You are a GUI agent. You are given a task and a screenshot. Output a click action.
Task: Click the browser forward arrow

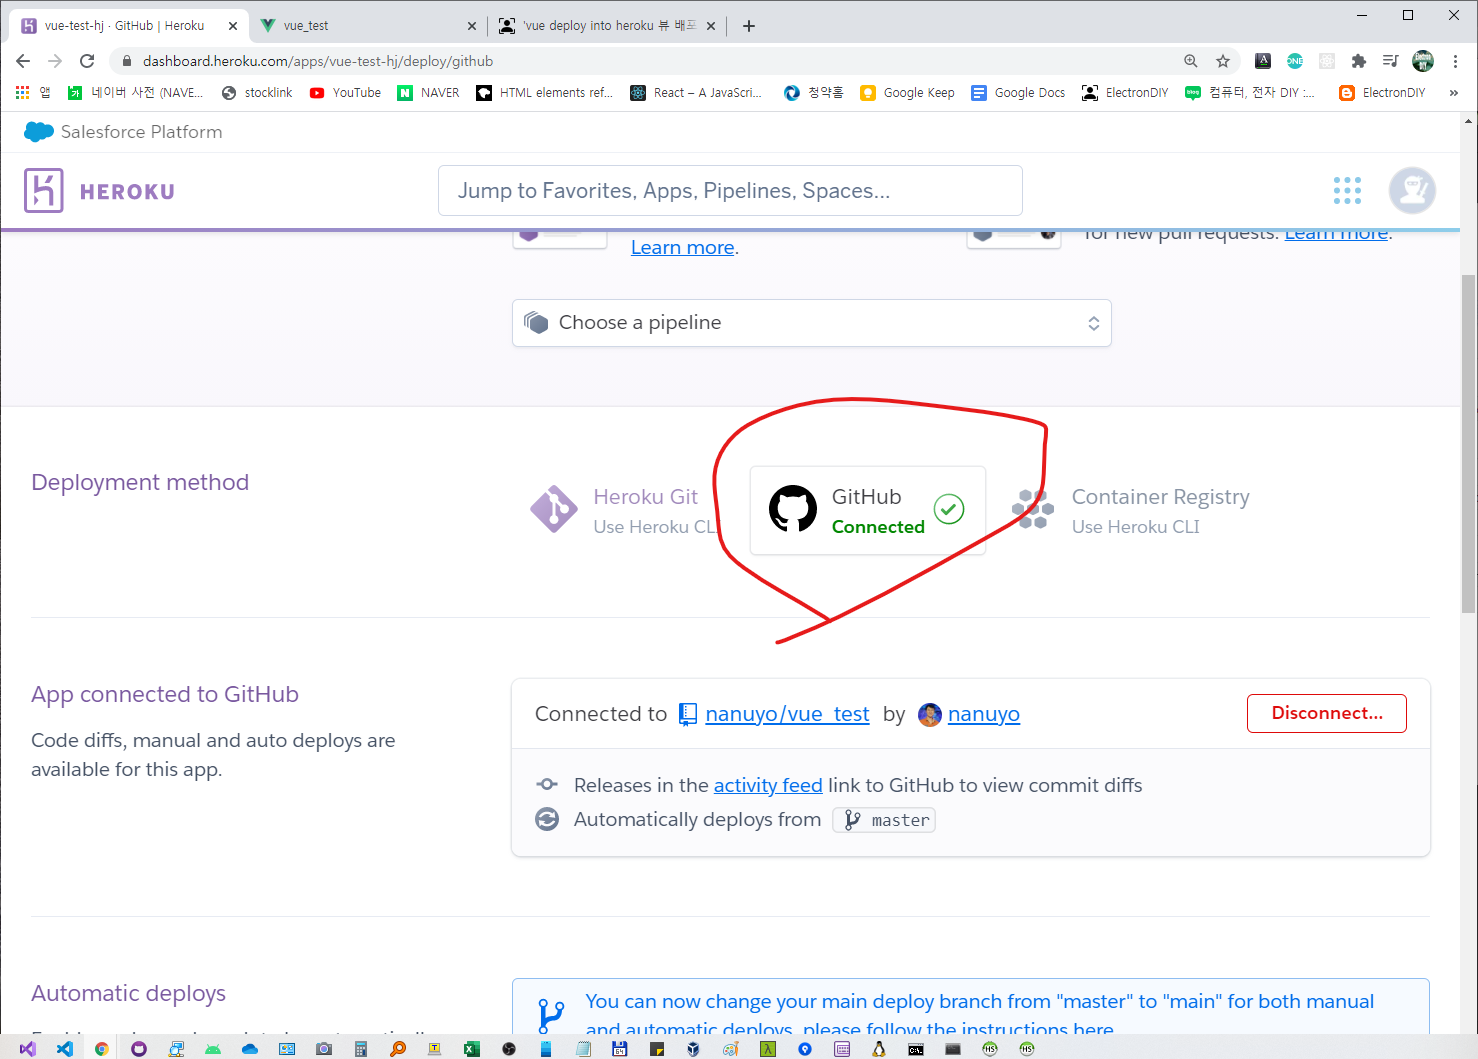point(55,61)
